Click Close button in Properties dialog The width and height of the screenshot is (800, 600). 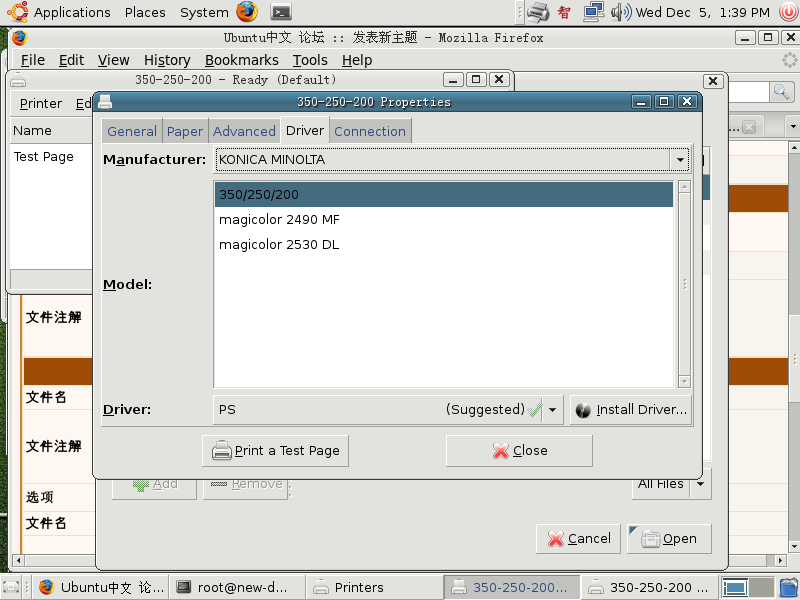pyautogui.click(x=519, y=451)
